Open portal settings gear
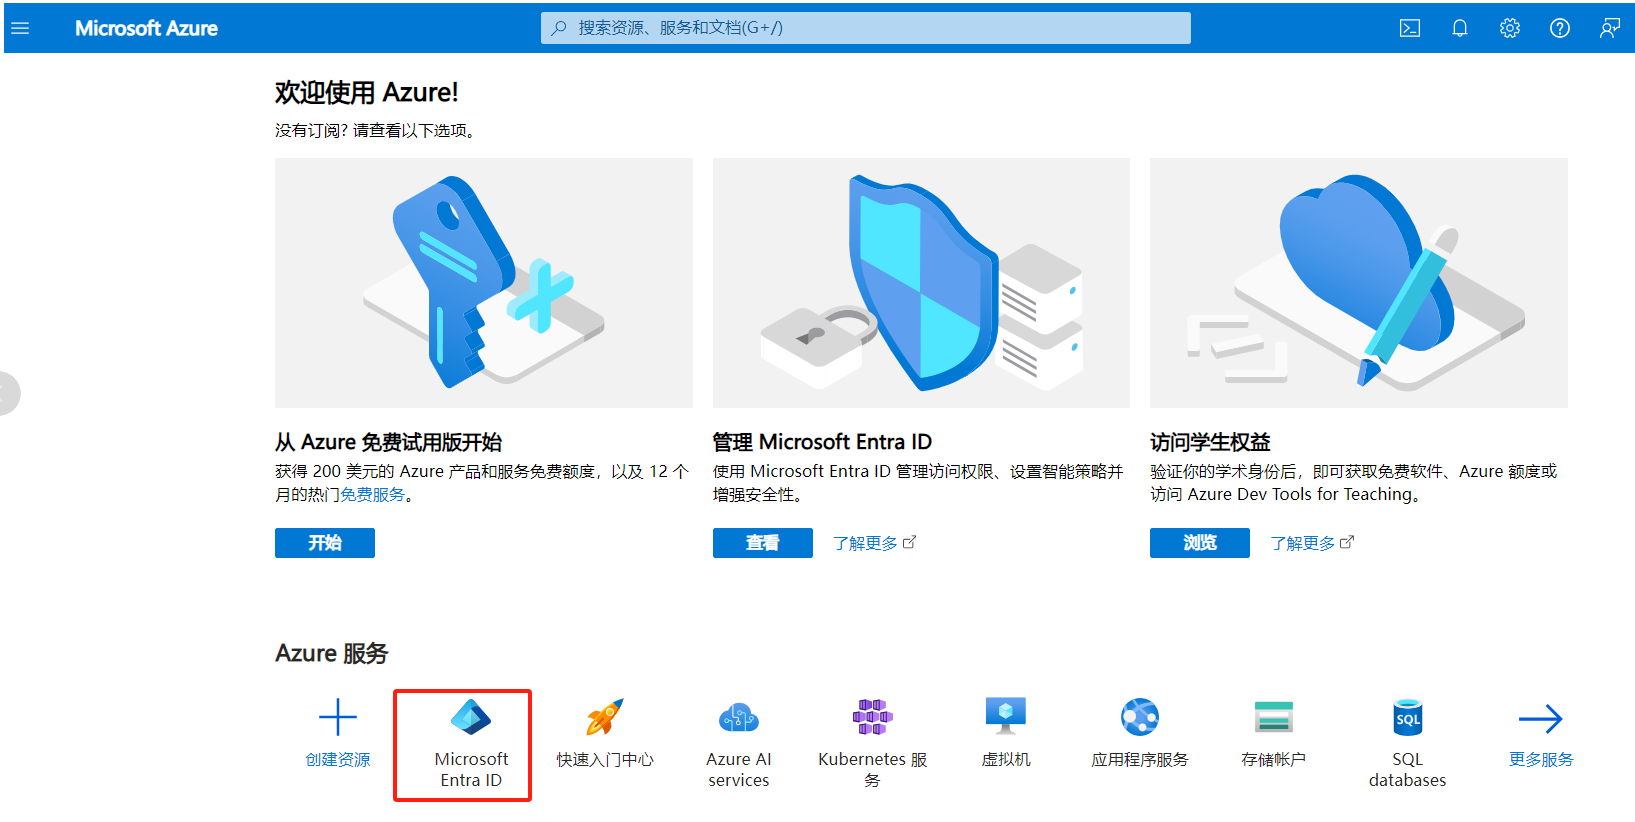Image resolution: width=1635 pixels, height=822 pixels. click(x=1510, y=28)
